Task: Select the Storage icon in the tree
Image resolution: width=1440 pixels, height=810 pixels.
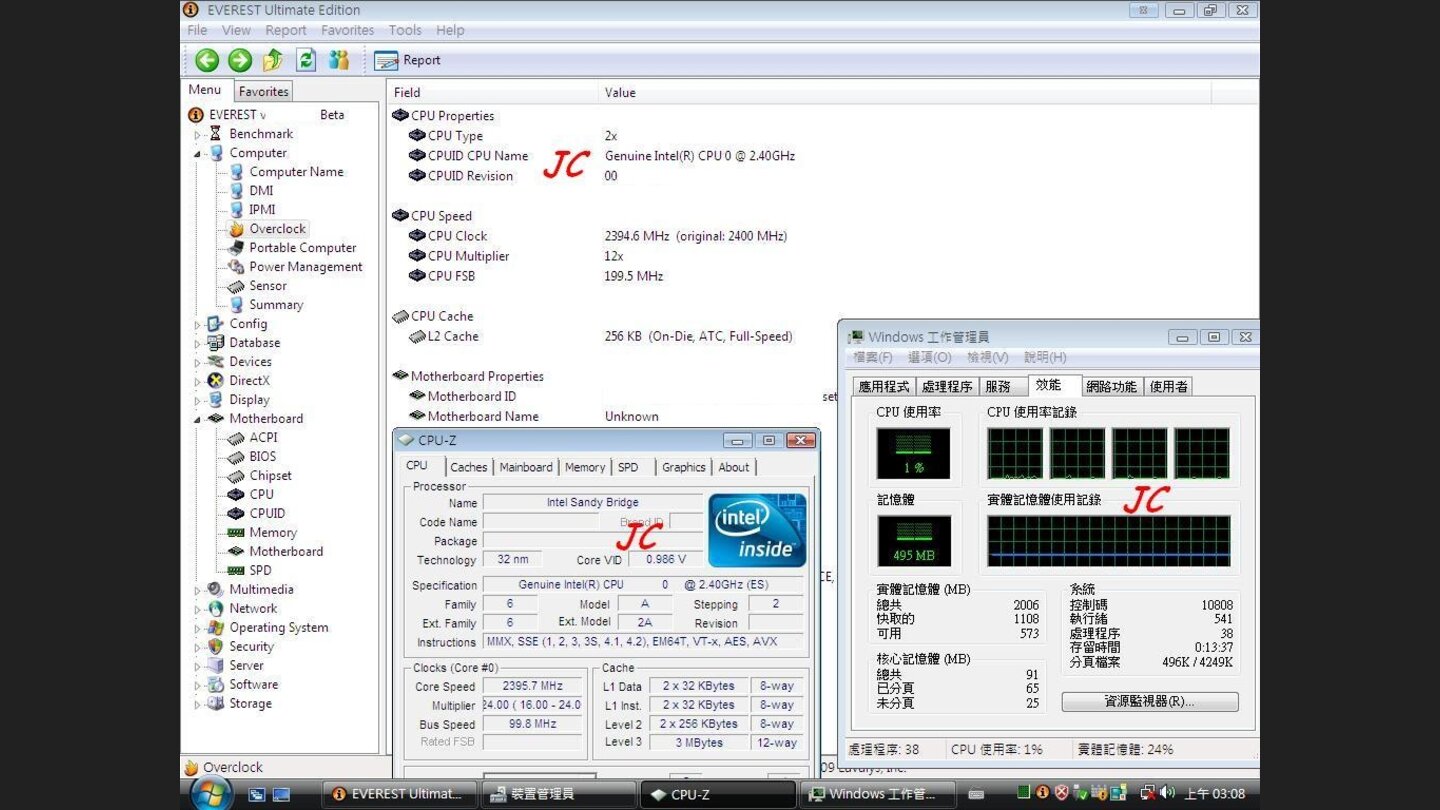Action: coord(215,704)
